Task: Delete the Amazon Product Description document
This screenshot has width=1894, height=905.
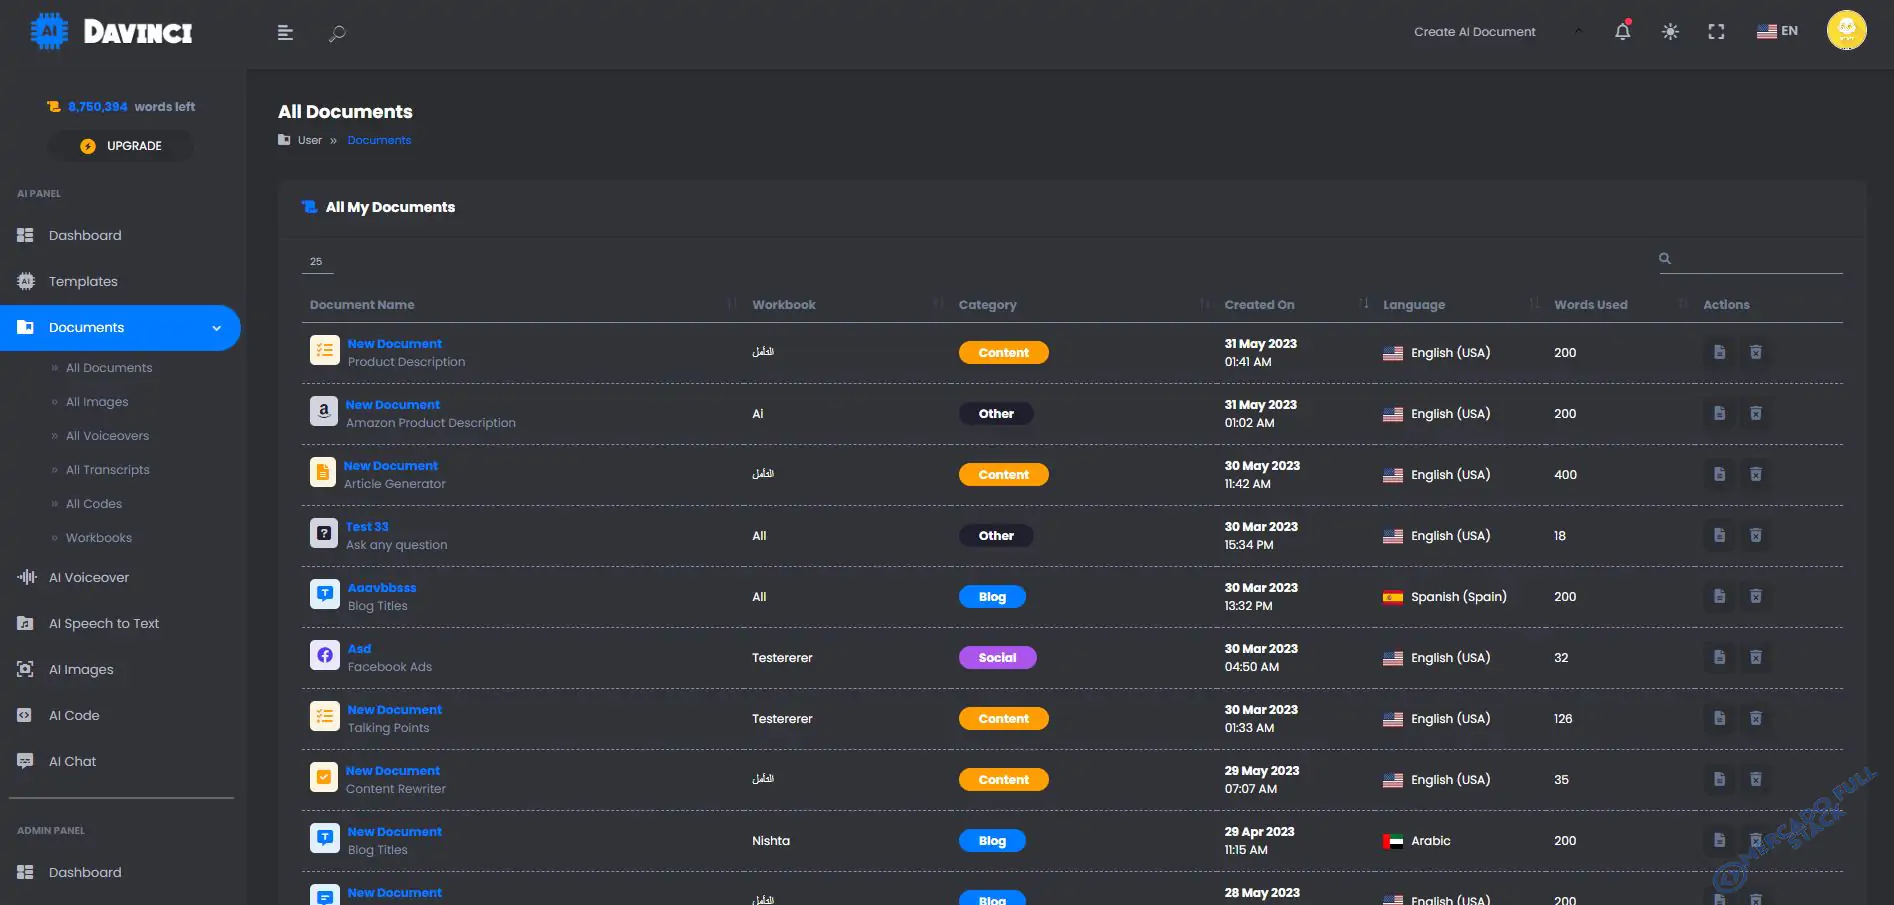Action: 1755,413
